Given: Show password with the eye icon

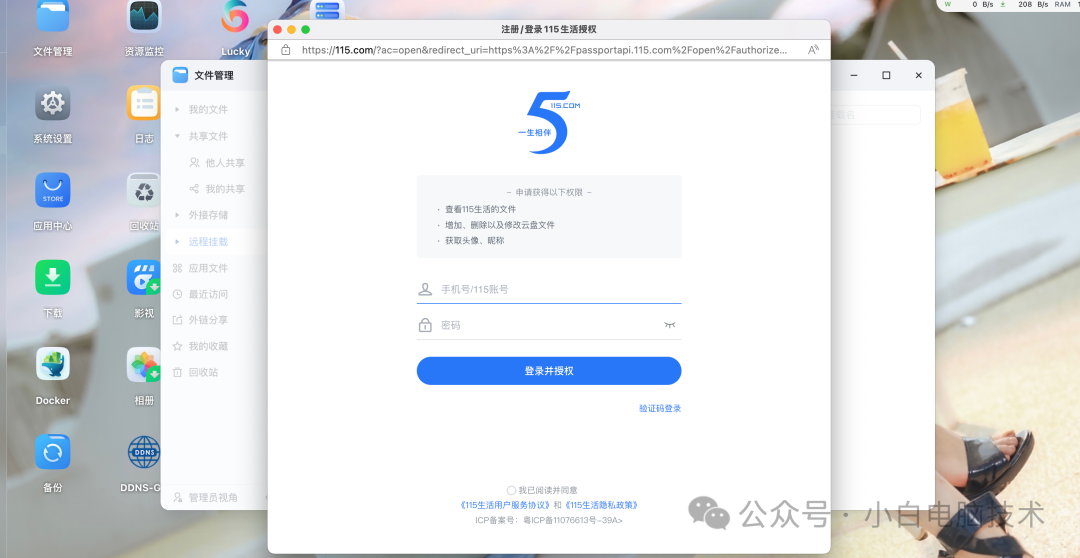Looking at the screenshot, I should click(x=669, y=324).
